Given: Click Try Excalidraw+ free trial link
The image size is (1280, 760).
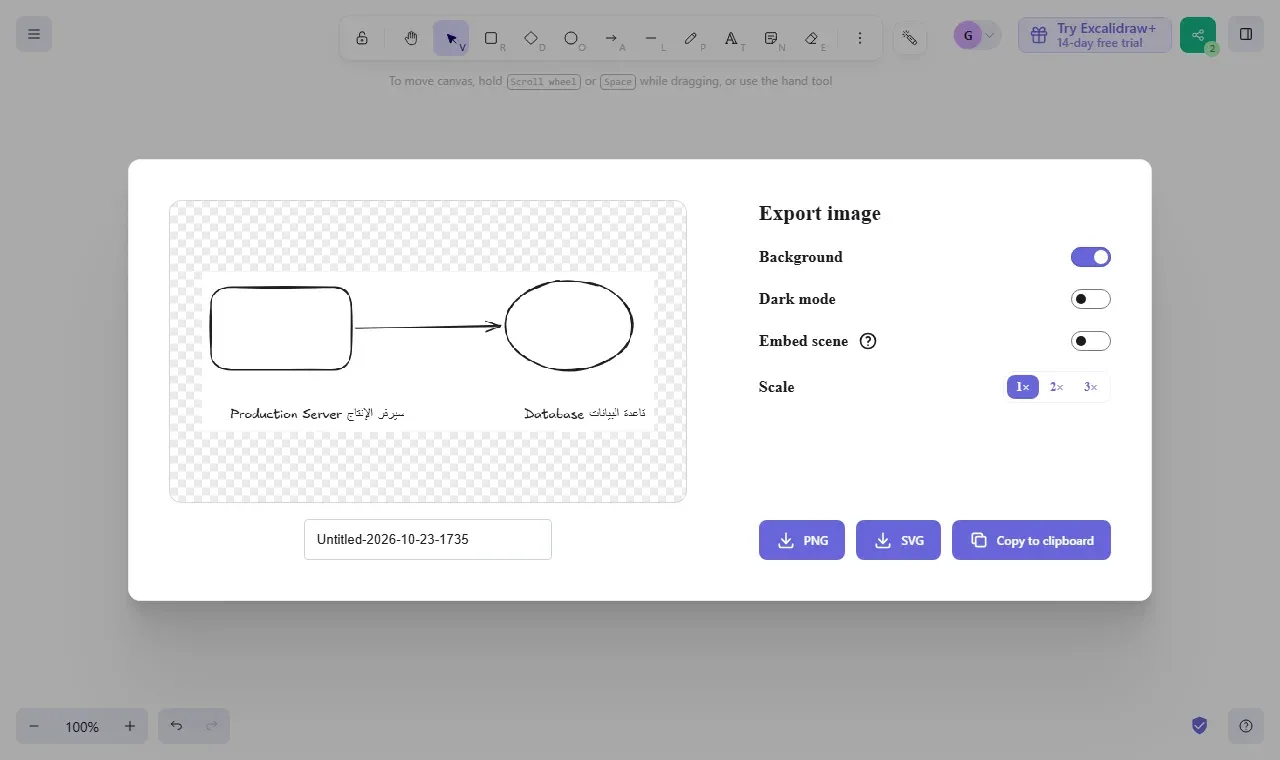Looking at the screenshot, I should (1095, 35).
